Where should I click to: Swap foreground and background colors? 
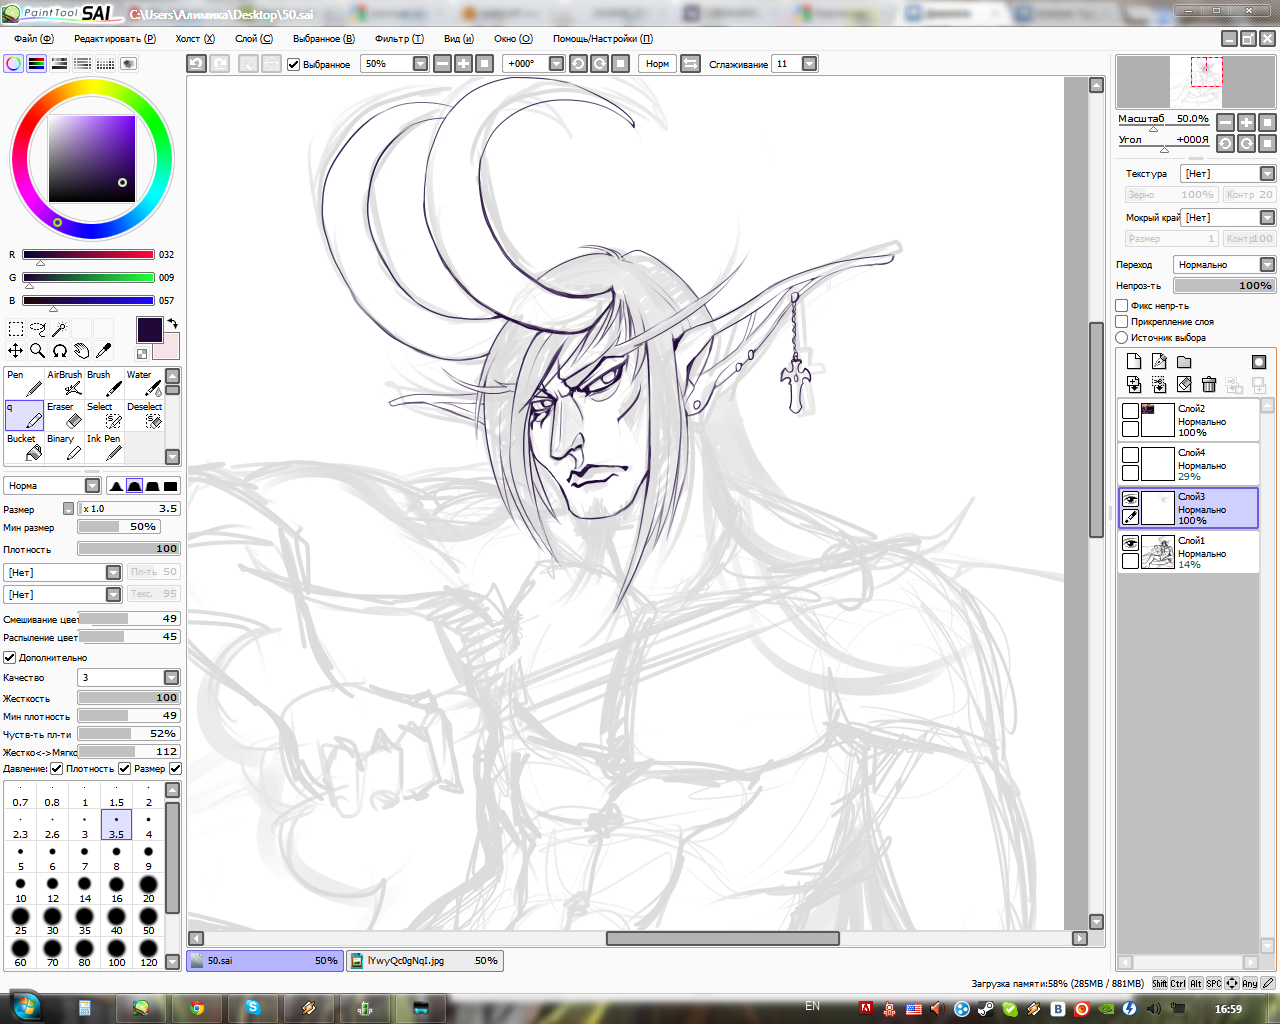click(x=172, y=323)
